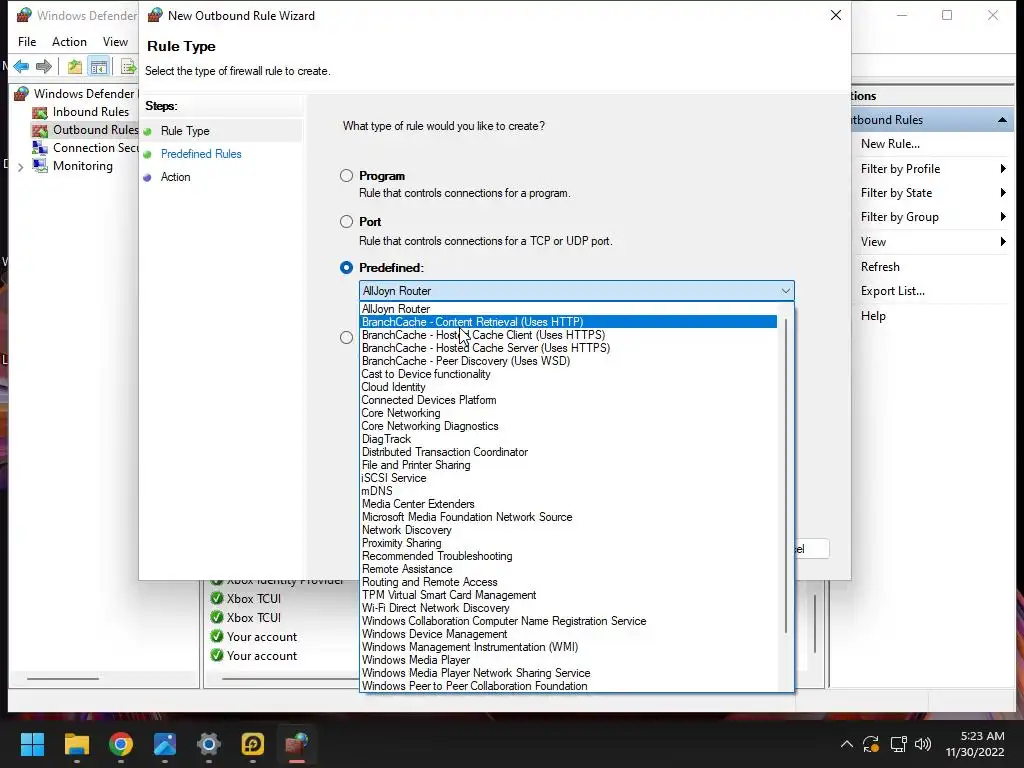The width and height of the screenshot is (1024, 768).
Task: Go to the Predefined Rules wizard step
Action: click(x=201, y=154)
